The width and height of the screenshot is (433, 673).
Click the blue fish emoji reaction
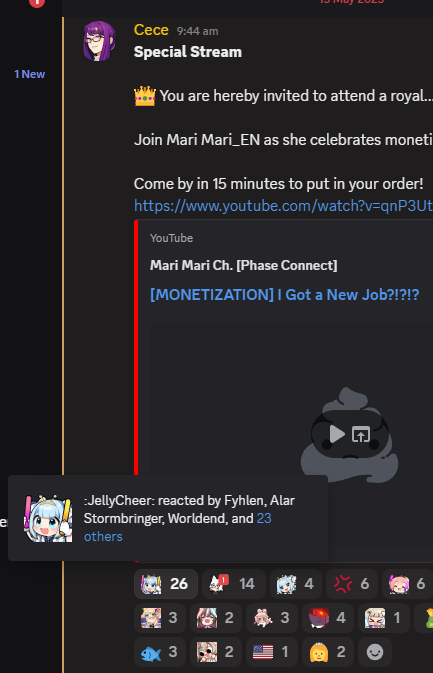160,652
